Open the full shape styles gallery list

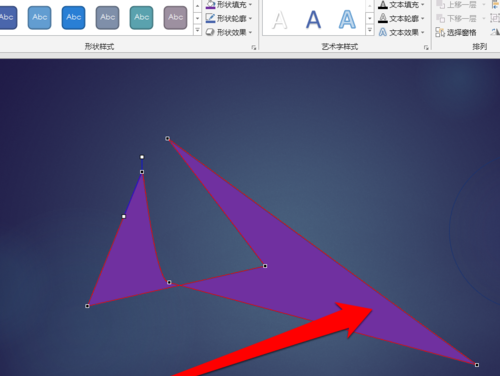click(197, 31)
